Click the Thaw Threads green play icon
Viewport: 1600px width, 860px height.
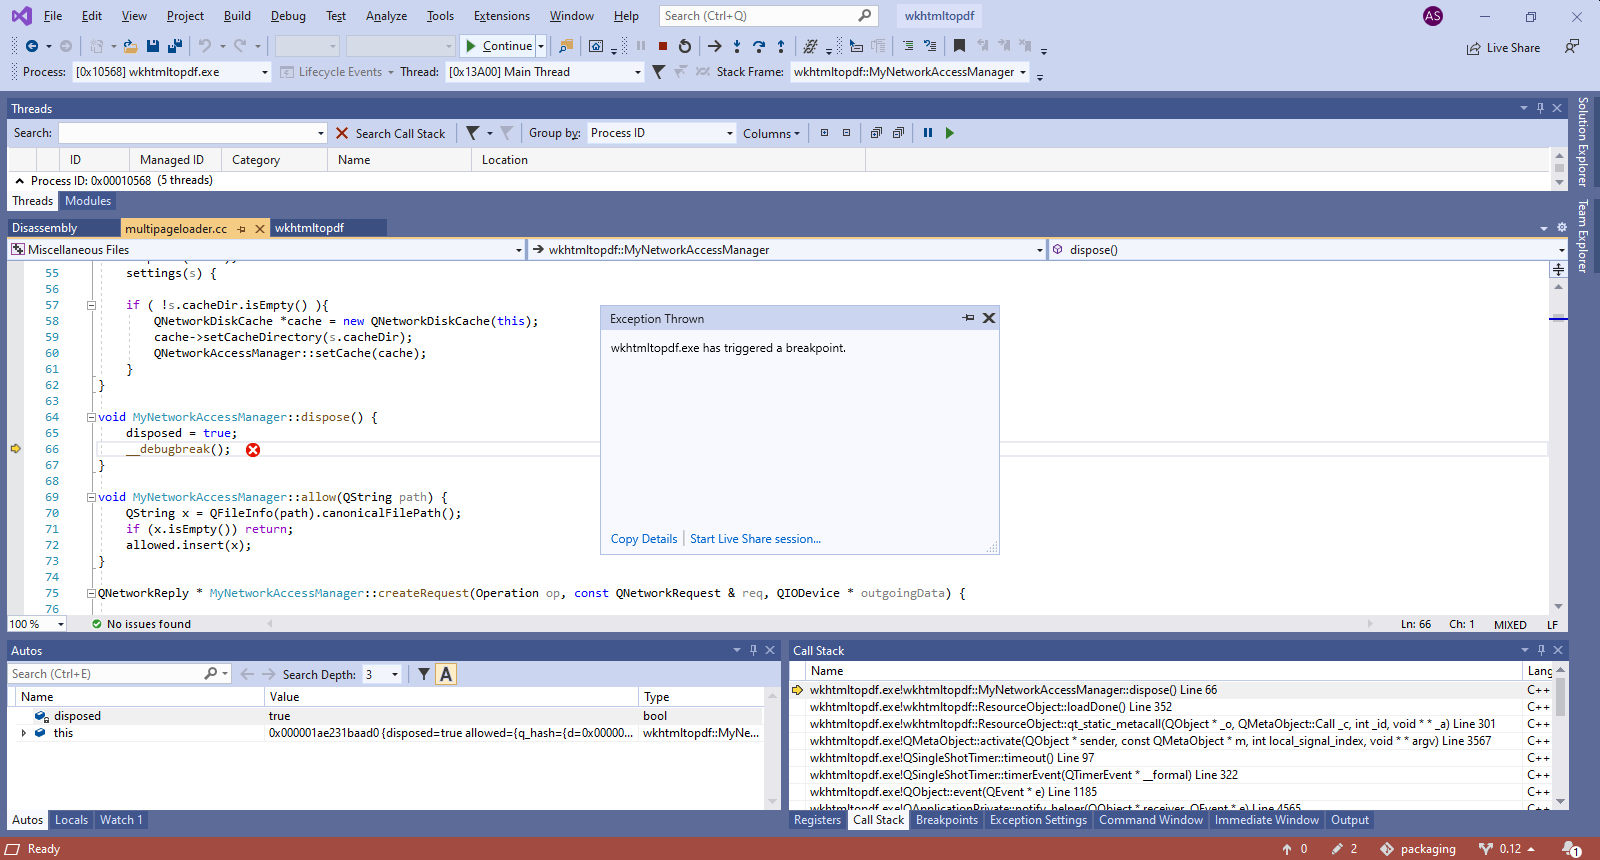pyautogui.click(x=950, y=133)
